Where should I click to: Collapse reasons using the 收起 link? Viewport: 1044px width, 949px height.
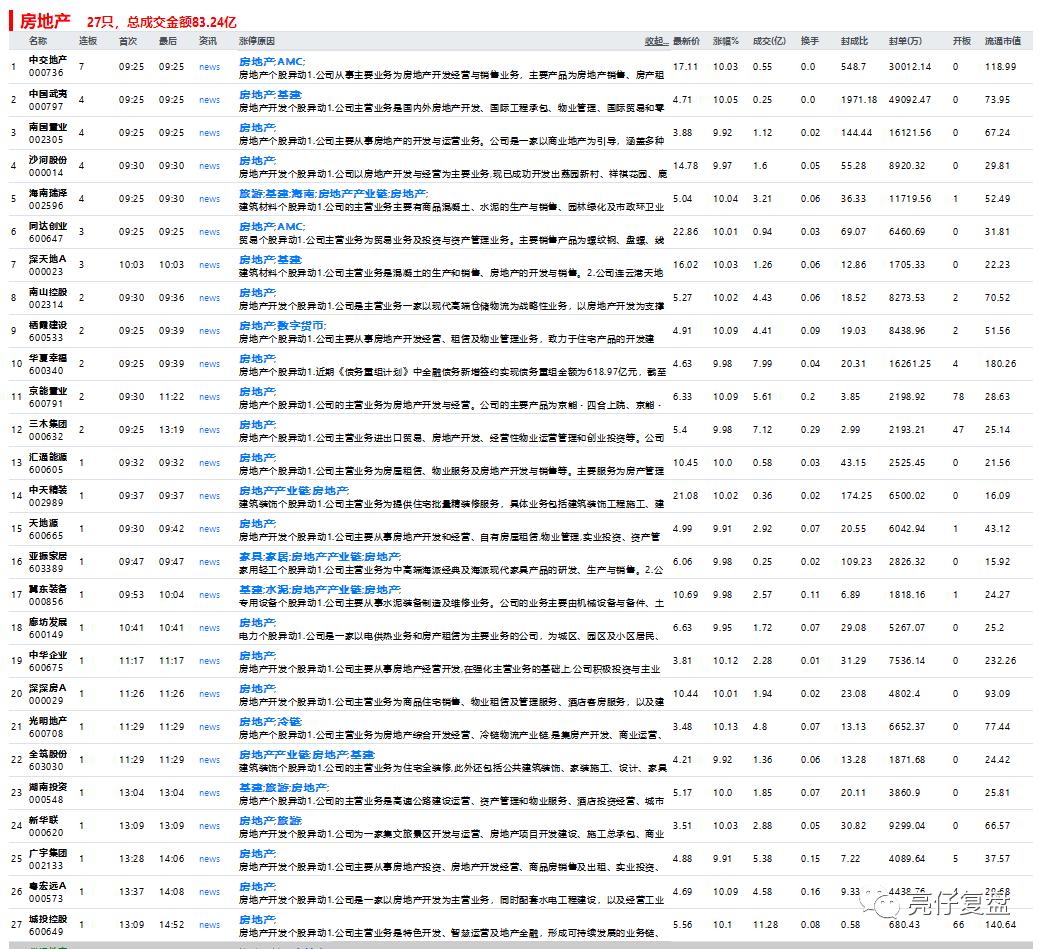click(655, 41)
